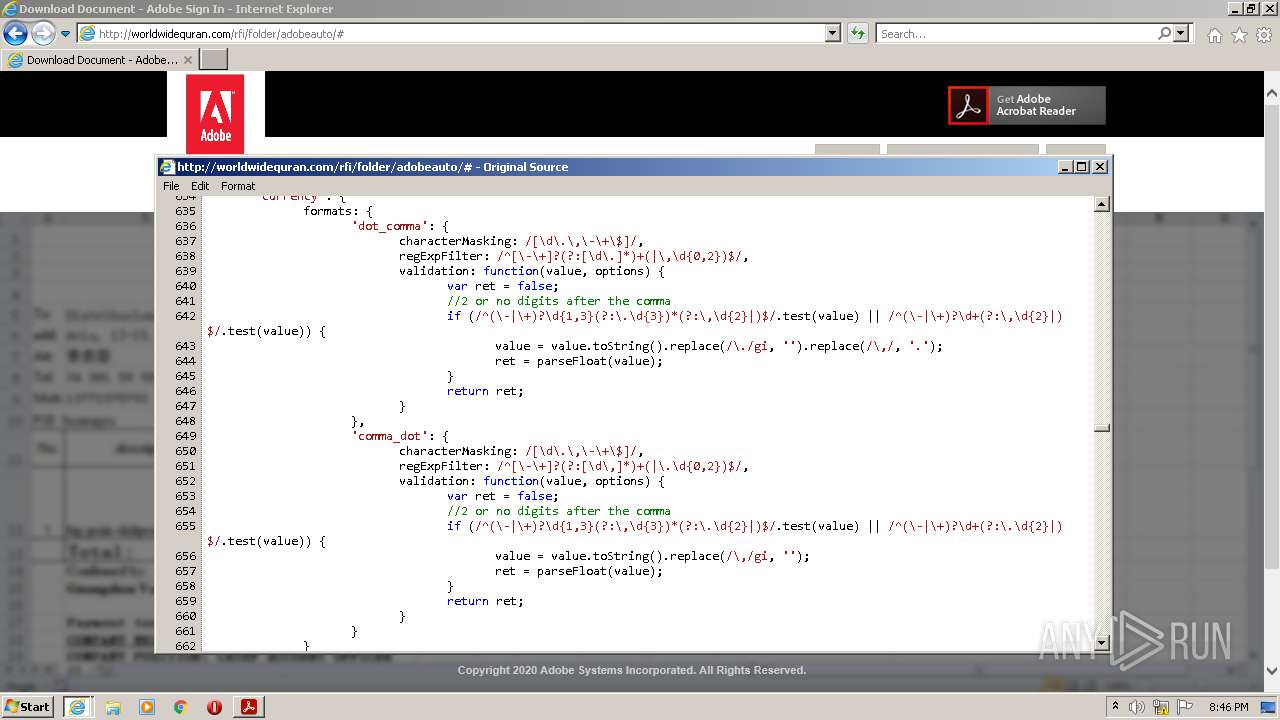Open the IE Home icon

[x=1214, y=35]
